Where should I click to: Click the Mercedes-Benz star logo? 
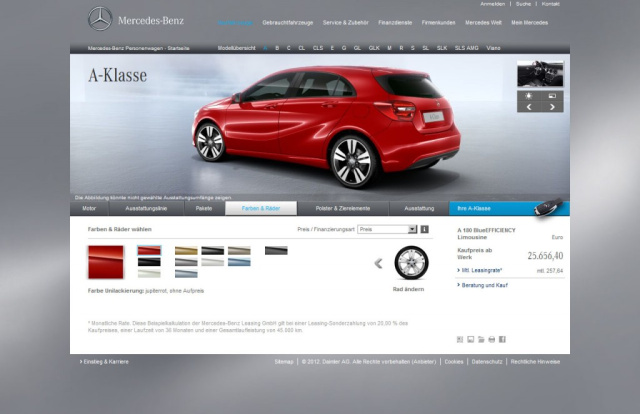100,19
